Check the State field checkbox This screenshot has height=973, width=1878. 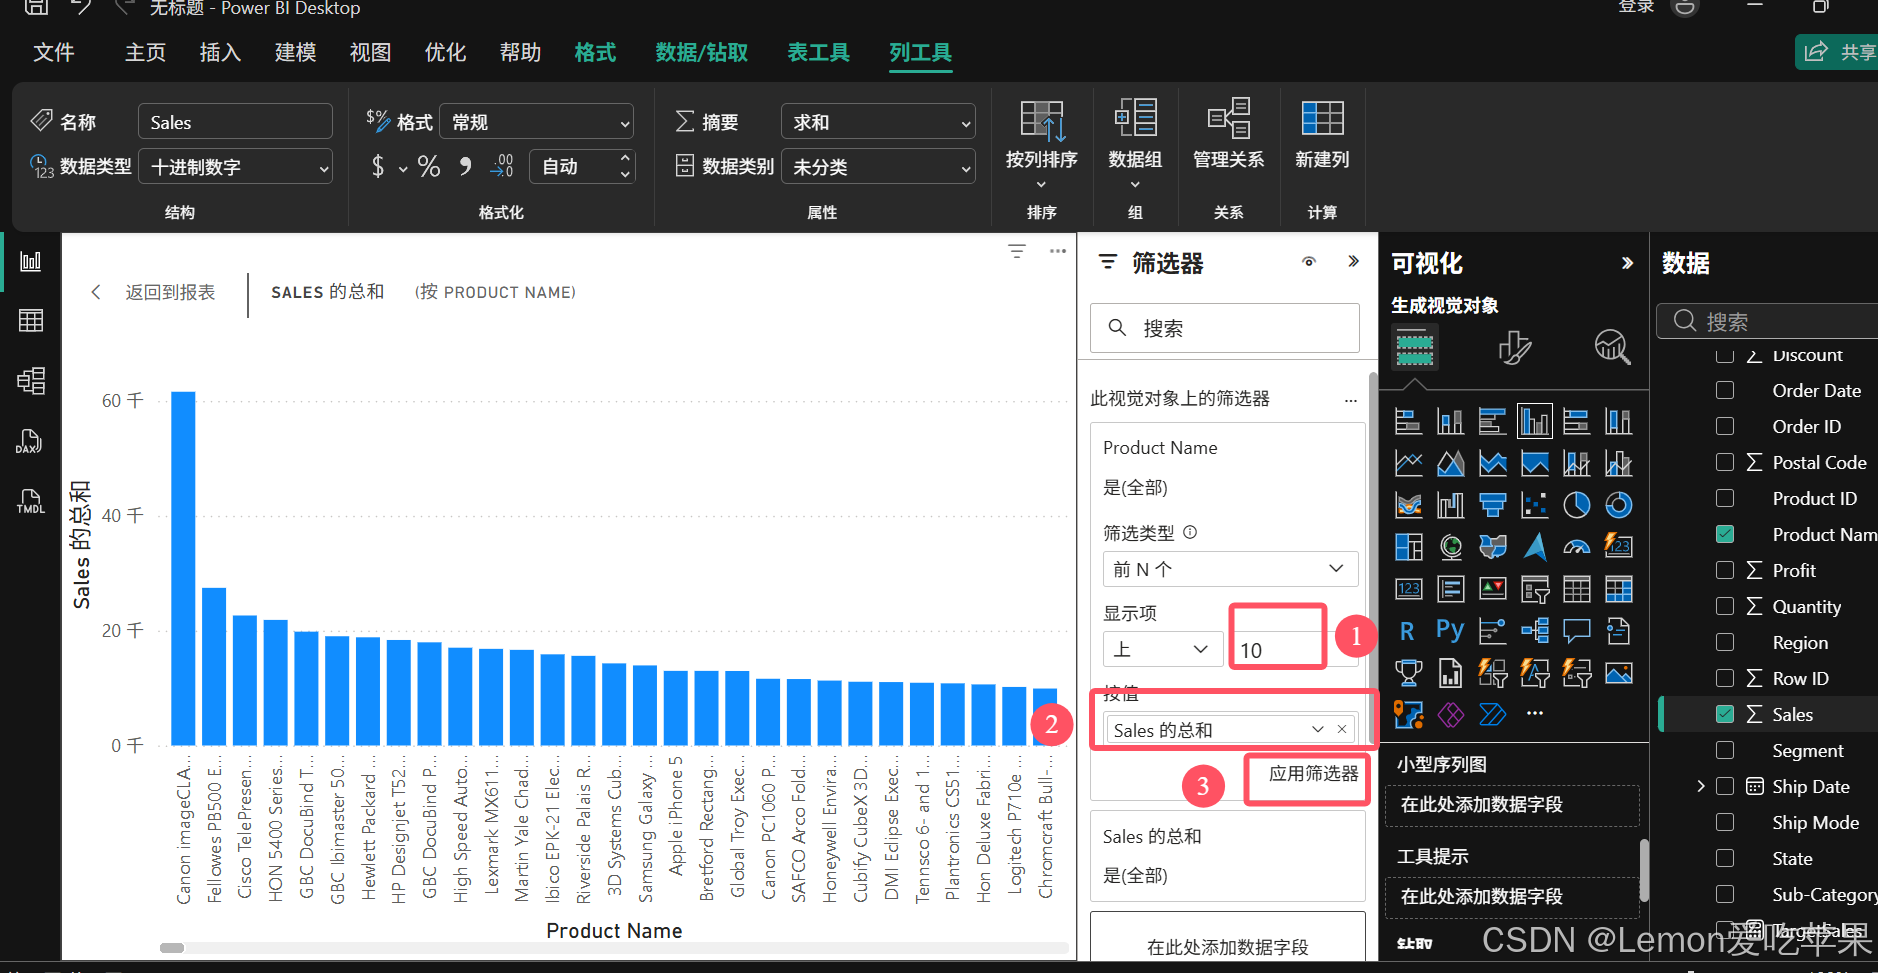coord(1725,858)
